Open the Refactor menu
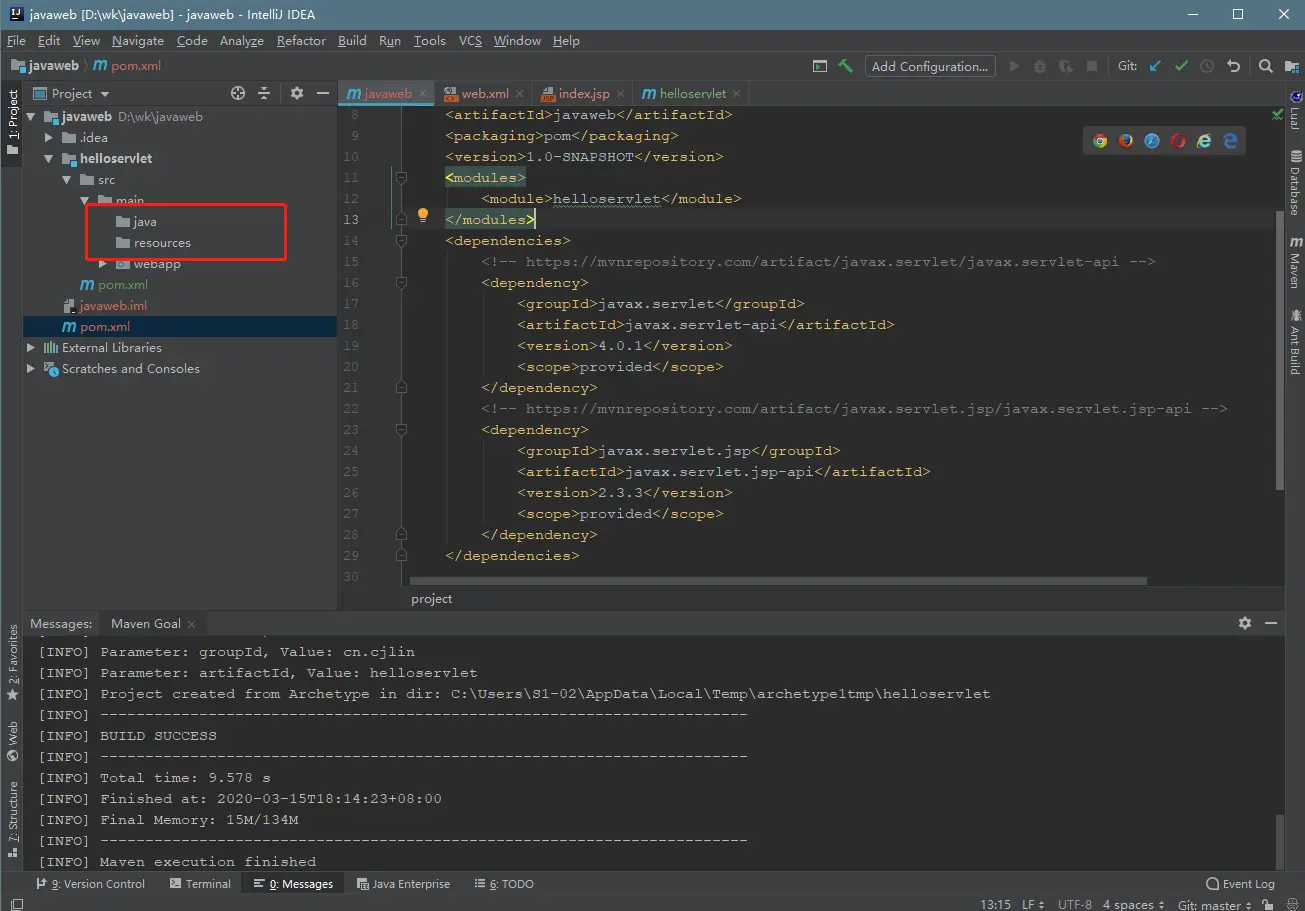This screenshot has height=911, width=1305. coord(301,41)
